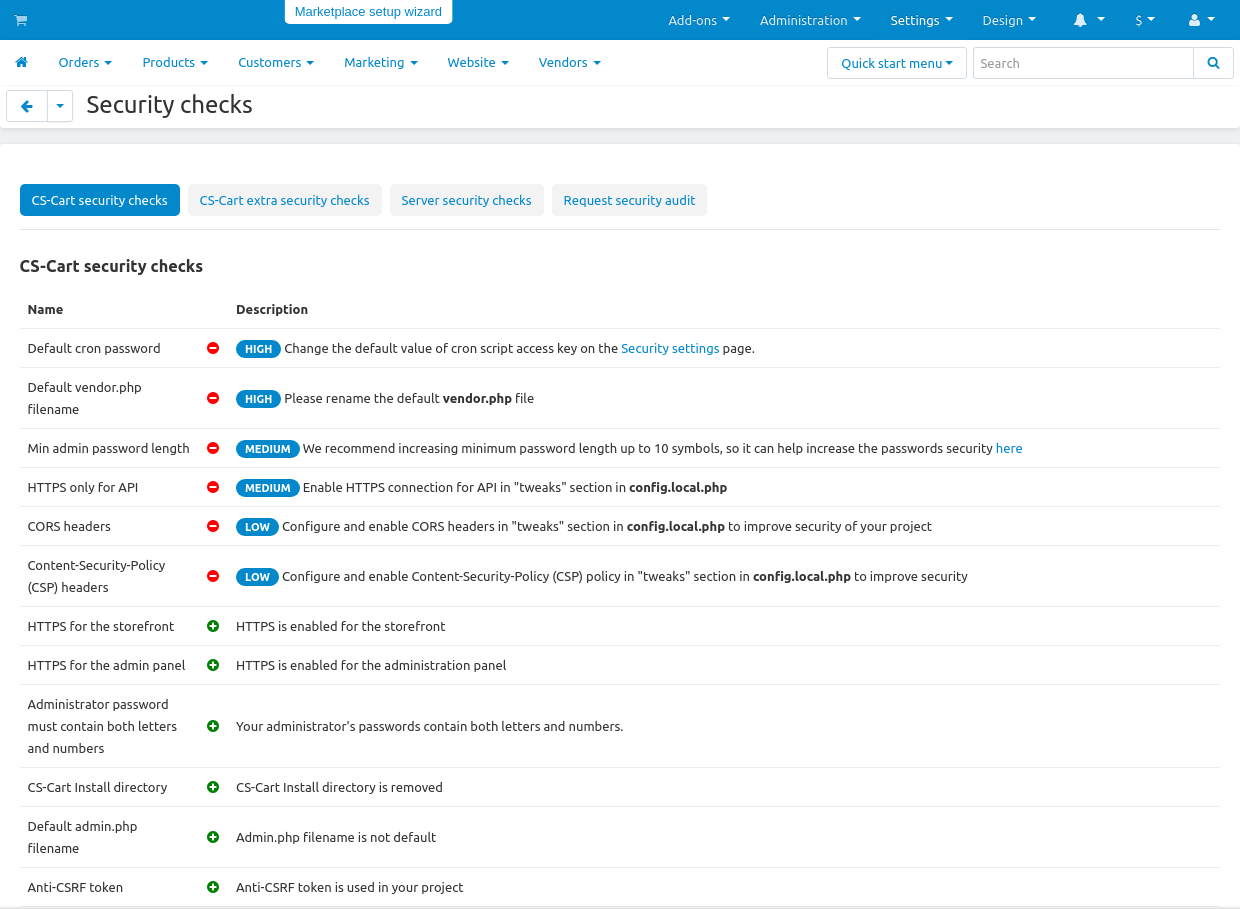Click the MEDIUM badge for password length
Image resolution: width=1240 pixels, height=909 pixels.
[268, 449]
